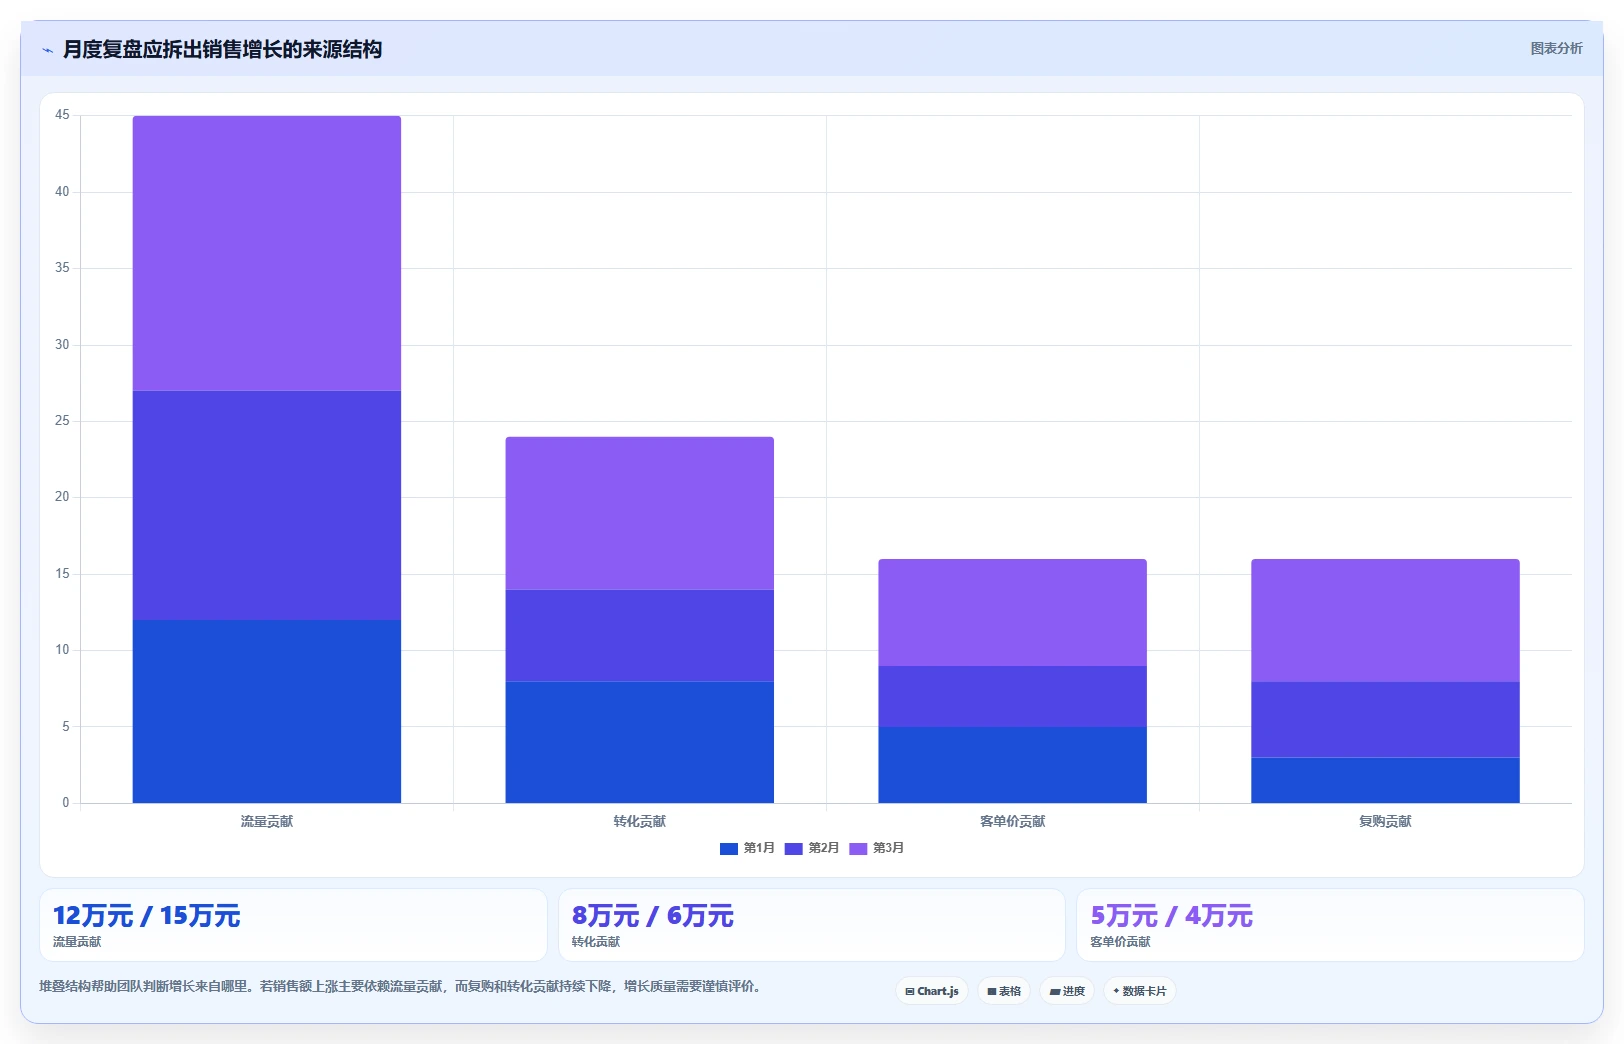Screen dimensions: 1624x1044
Task: Click the panel title 月度复盘应拆出销售增长的来源结构
Action: [x=222, y=50]
